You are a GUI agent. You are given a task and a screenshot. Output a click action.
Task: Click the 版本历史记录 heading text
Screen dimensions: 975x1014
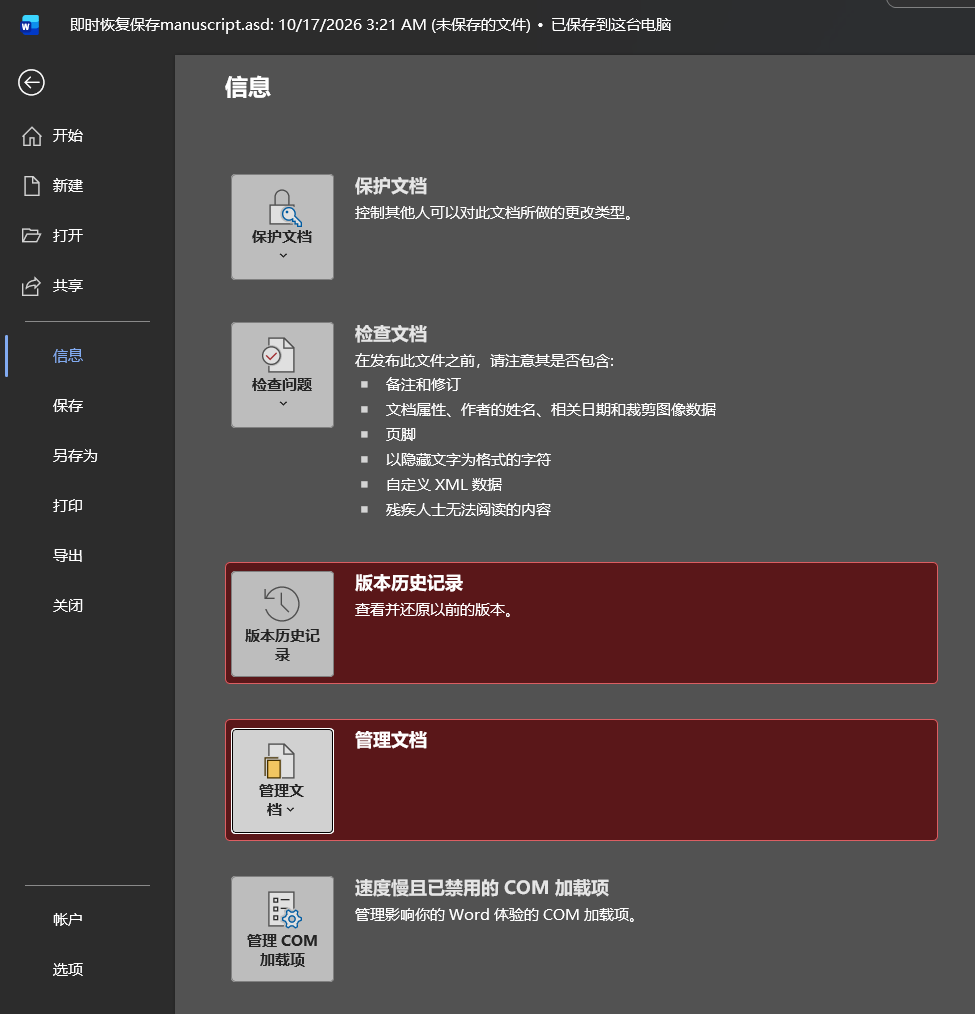(409, 583)
